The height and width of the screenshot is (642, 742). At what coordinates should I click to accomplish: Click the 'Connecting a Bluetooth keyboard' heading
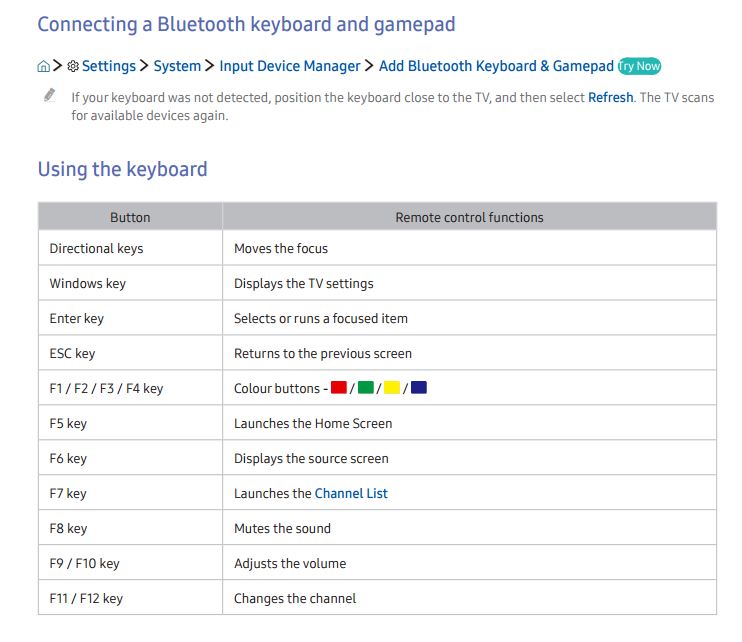click(246, 24)
